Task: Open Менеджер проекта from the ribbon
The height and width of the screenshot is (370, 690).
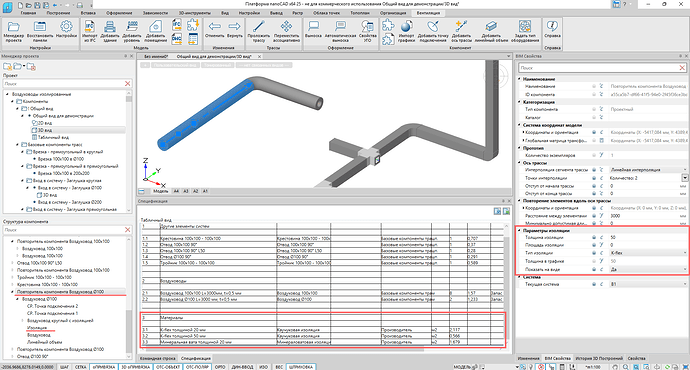Action: click(x=14, y=31)
